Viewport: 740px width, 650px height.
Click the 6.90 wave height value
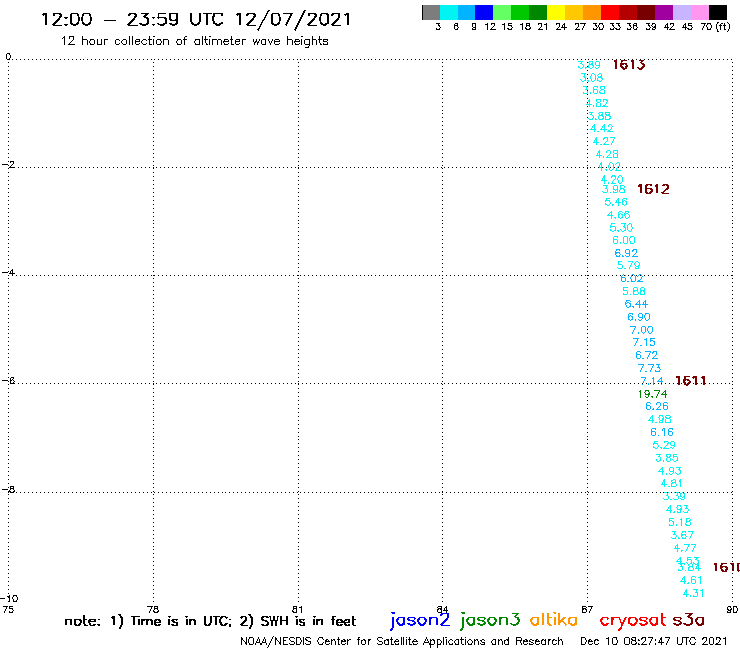pos(639,317)
